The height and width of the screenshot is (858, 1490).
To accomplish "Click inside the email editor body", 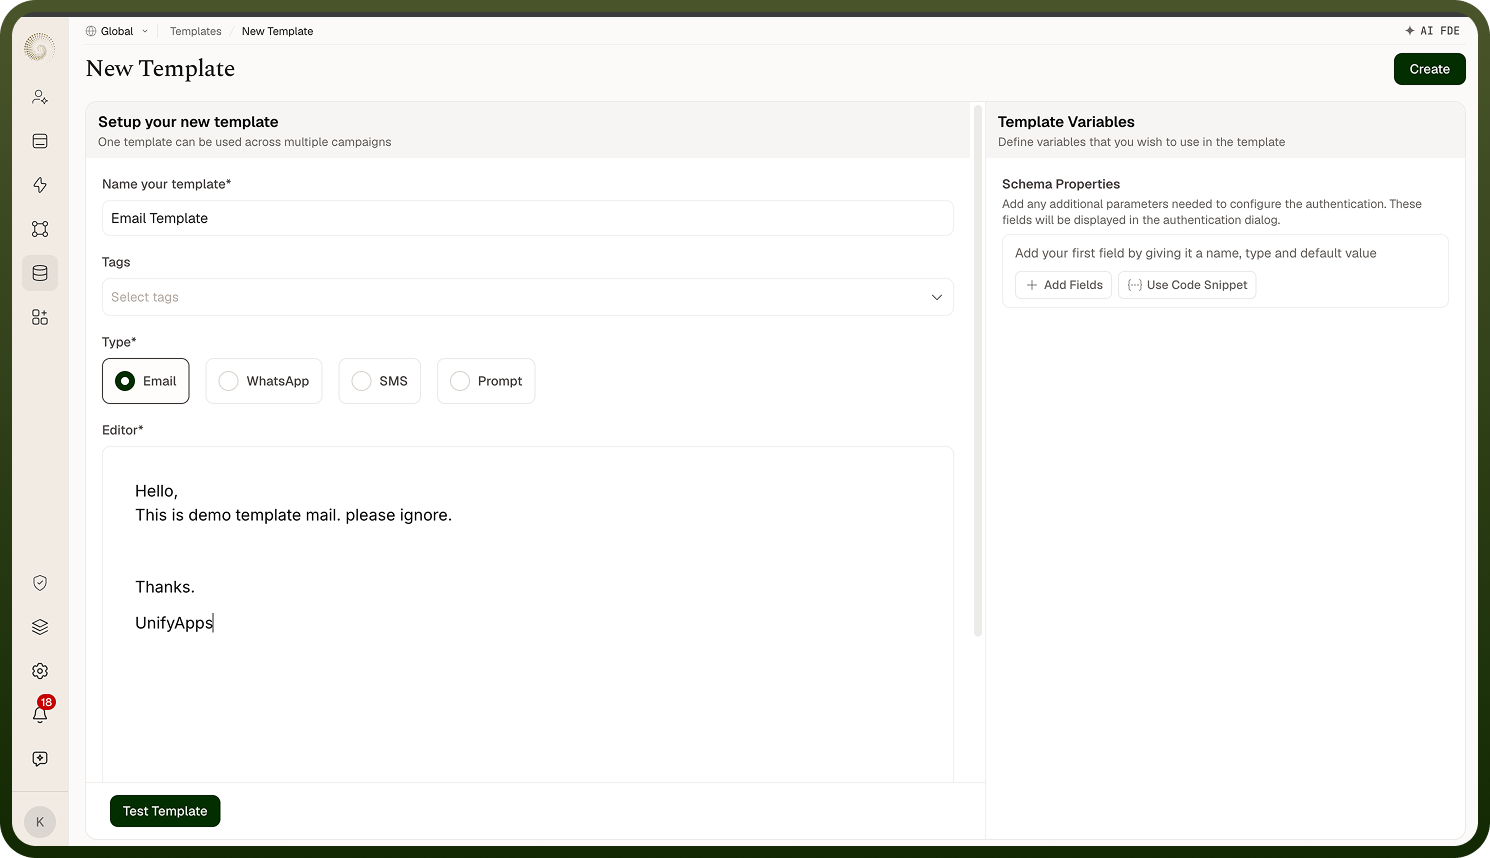I will click(x=528, y=614).
